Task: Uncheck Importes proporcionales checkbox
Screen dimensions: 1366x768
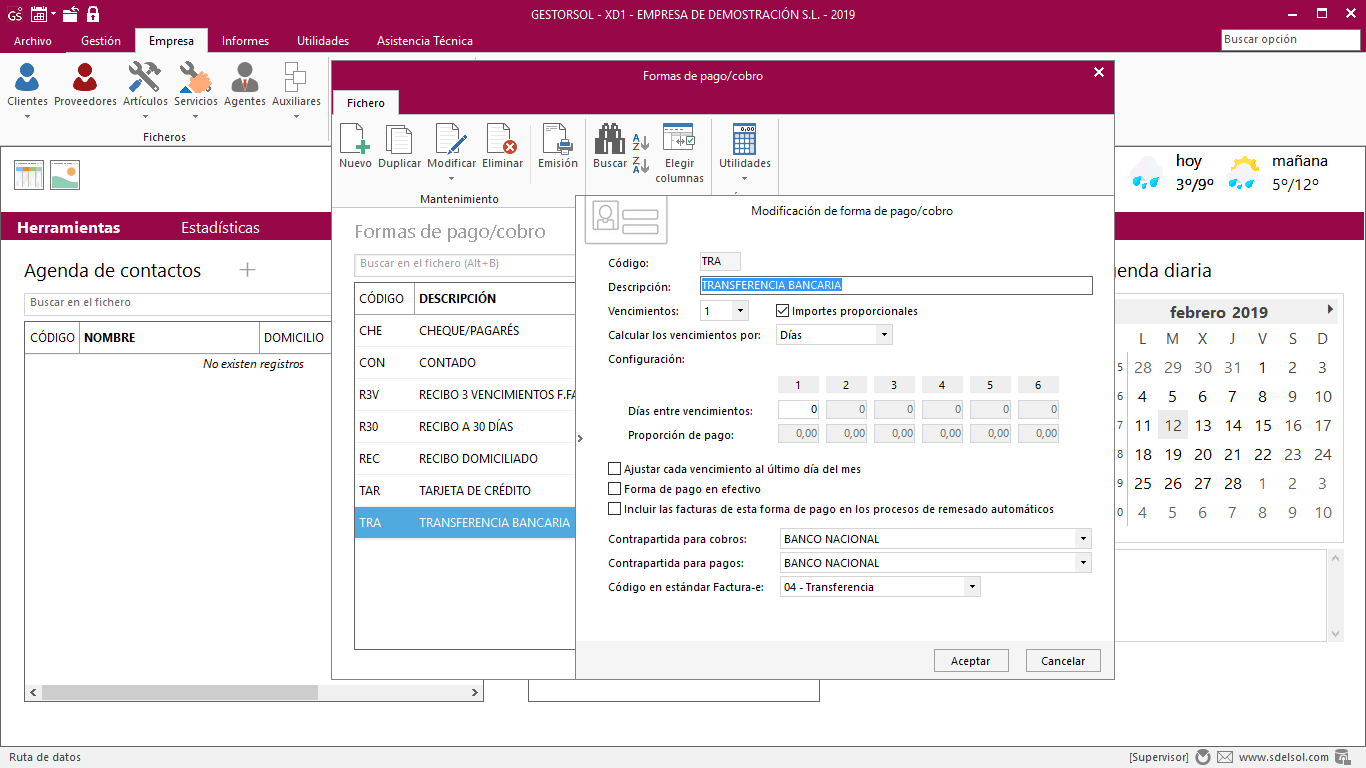Action: [783, 311]
